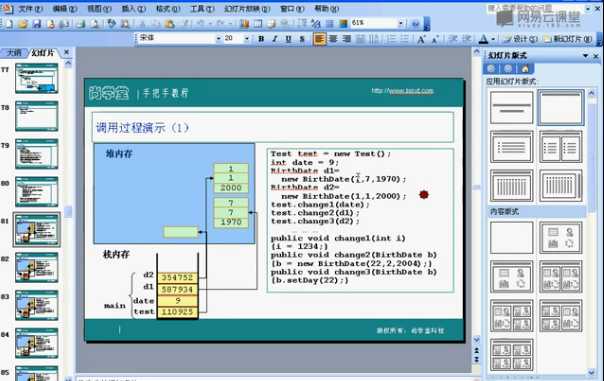Image resolution: width=604 pixels, height=381 pixels.
Task: Select the Title and Text layout thumbnail
Action: pyautogui.click(x=512, y=147)
